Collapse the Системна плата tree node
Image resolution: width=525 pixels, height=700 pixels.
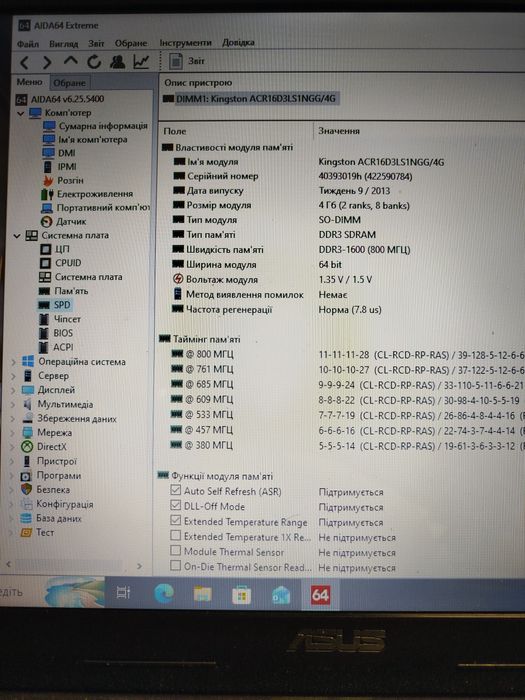[x=17, y=236]
